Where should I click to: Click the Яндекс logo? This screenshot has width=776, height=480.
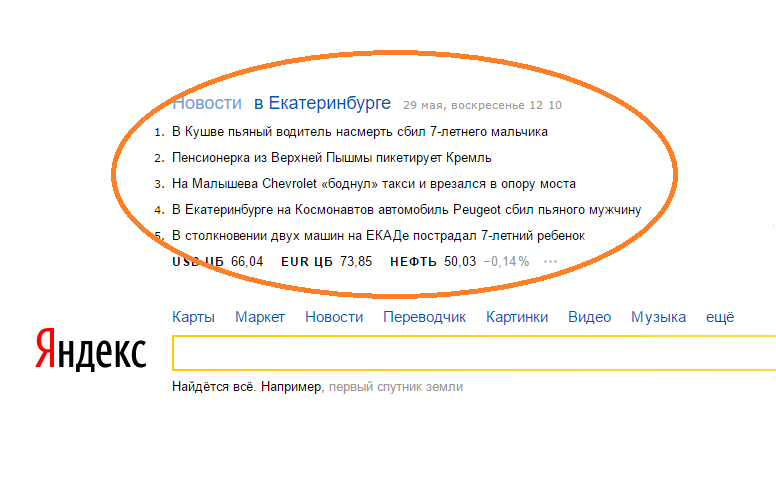tap(91, 350)
